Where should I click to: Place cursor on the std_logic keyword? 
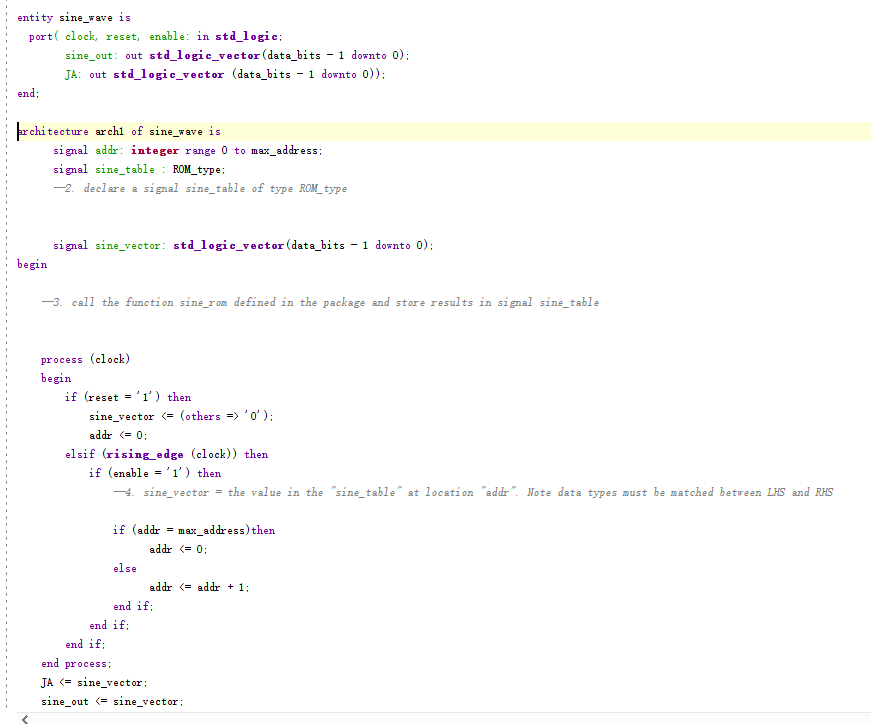click(246, 35)
